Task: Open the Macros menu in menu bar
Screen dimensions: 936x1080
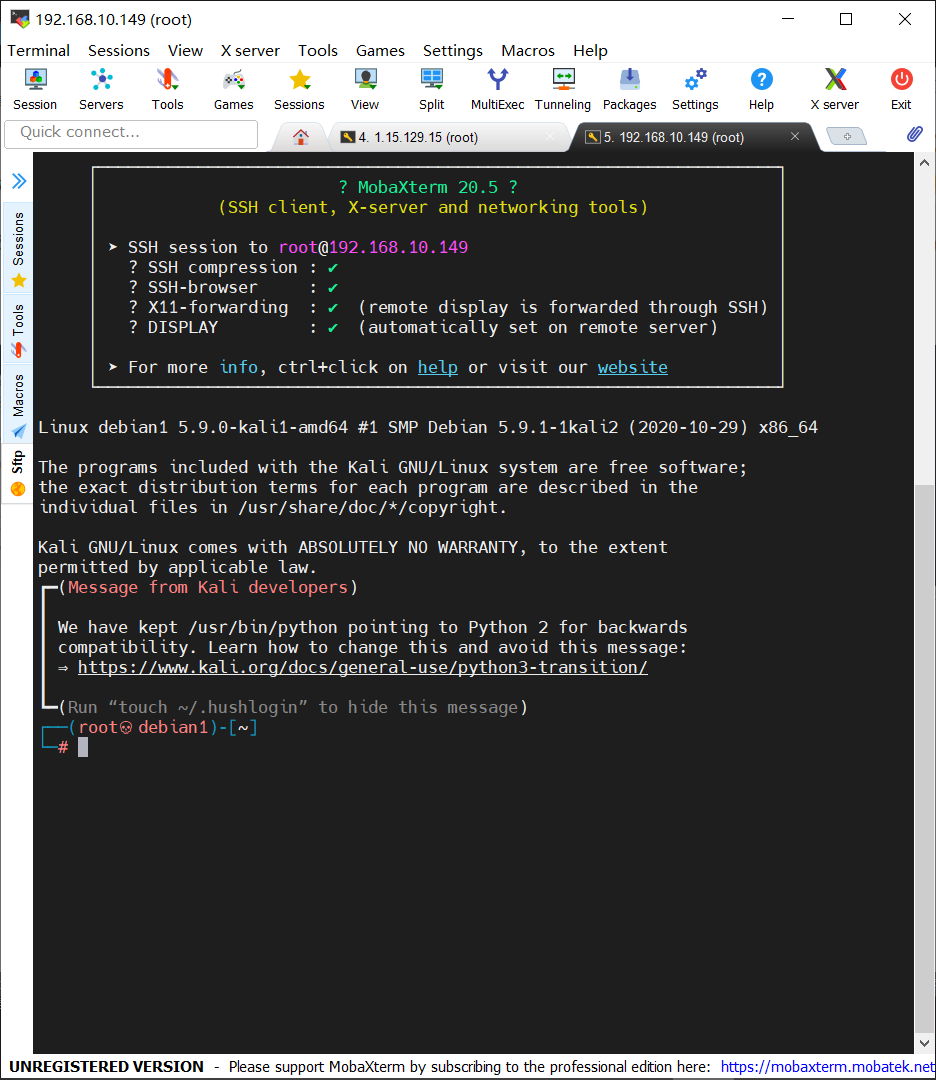Action: pyautogui.click(x=528, y=50)
